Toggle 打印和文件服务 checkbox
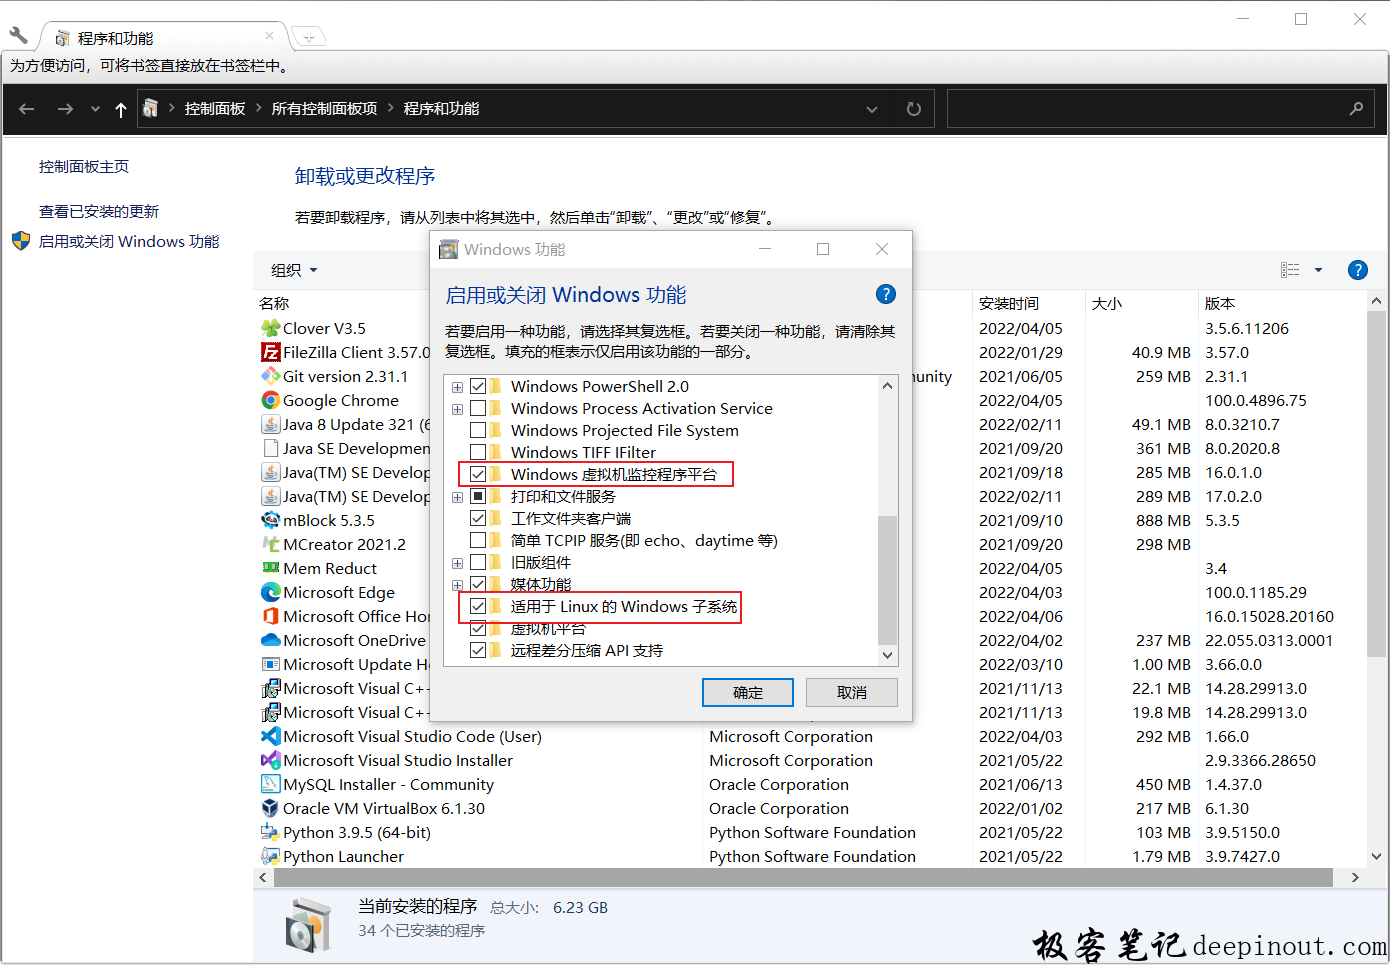Screen dimensions: 1390x965 click(x=478, y=496)
